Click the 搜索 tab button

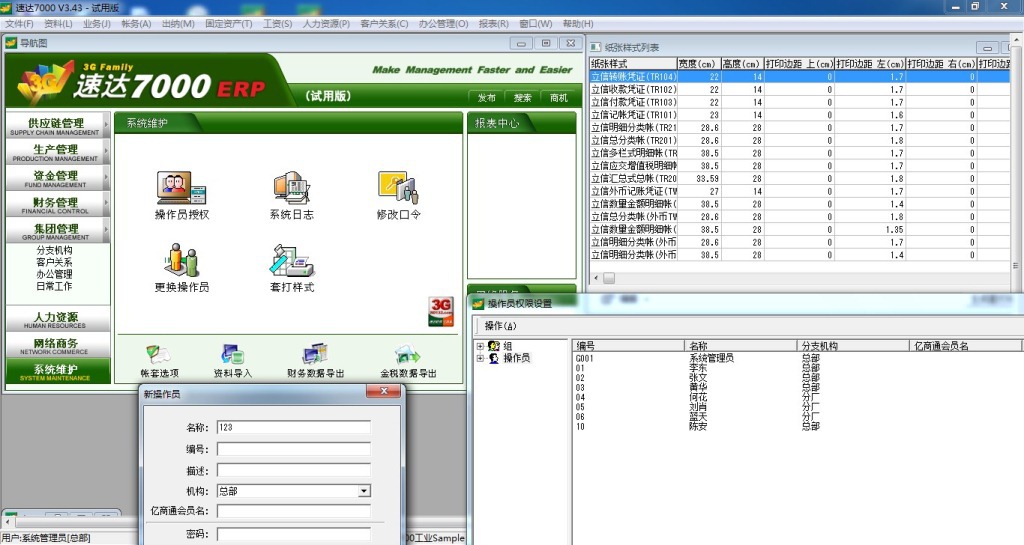click(522, 98)
